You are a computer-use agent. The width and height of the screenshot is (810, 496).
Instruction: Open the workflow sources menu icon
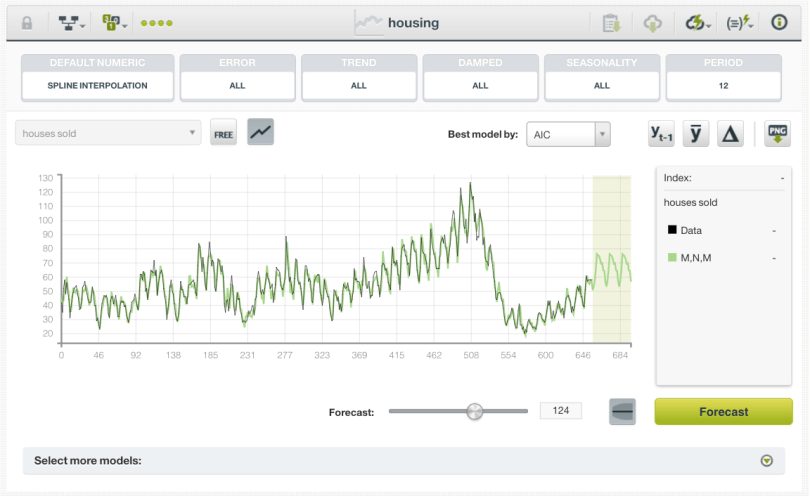[70, 22]
